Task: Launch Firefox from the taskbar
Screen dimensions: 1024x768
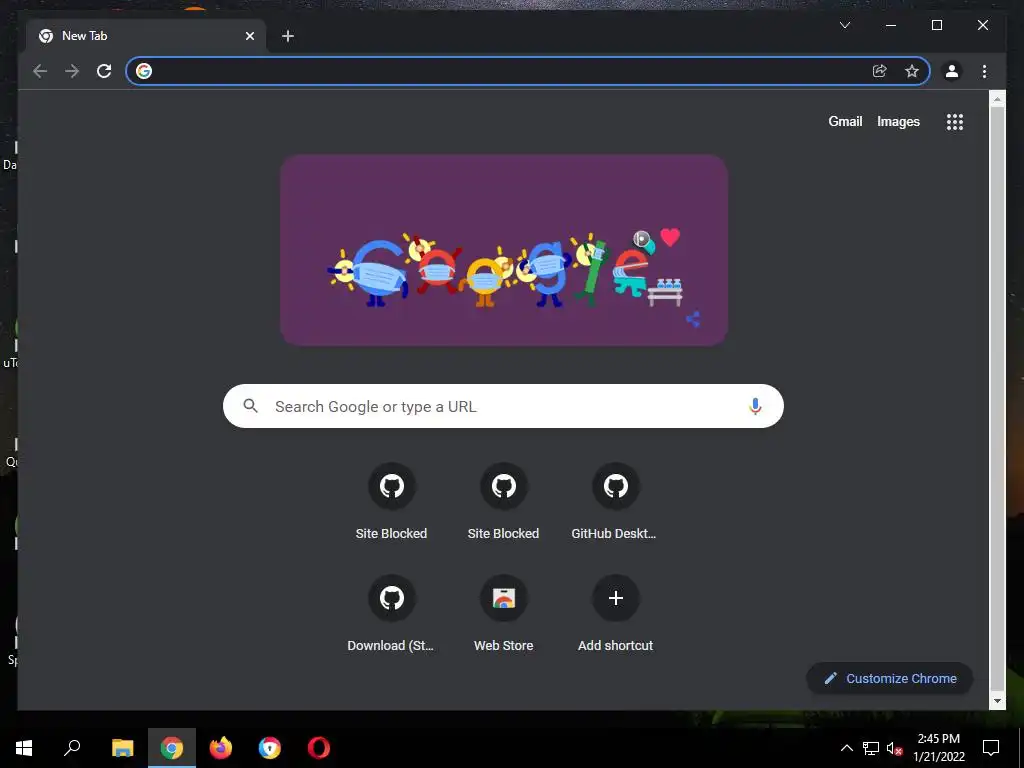Action: (221, 748)
